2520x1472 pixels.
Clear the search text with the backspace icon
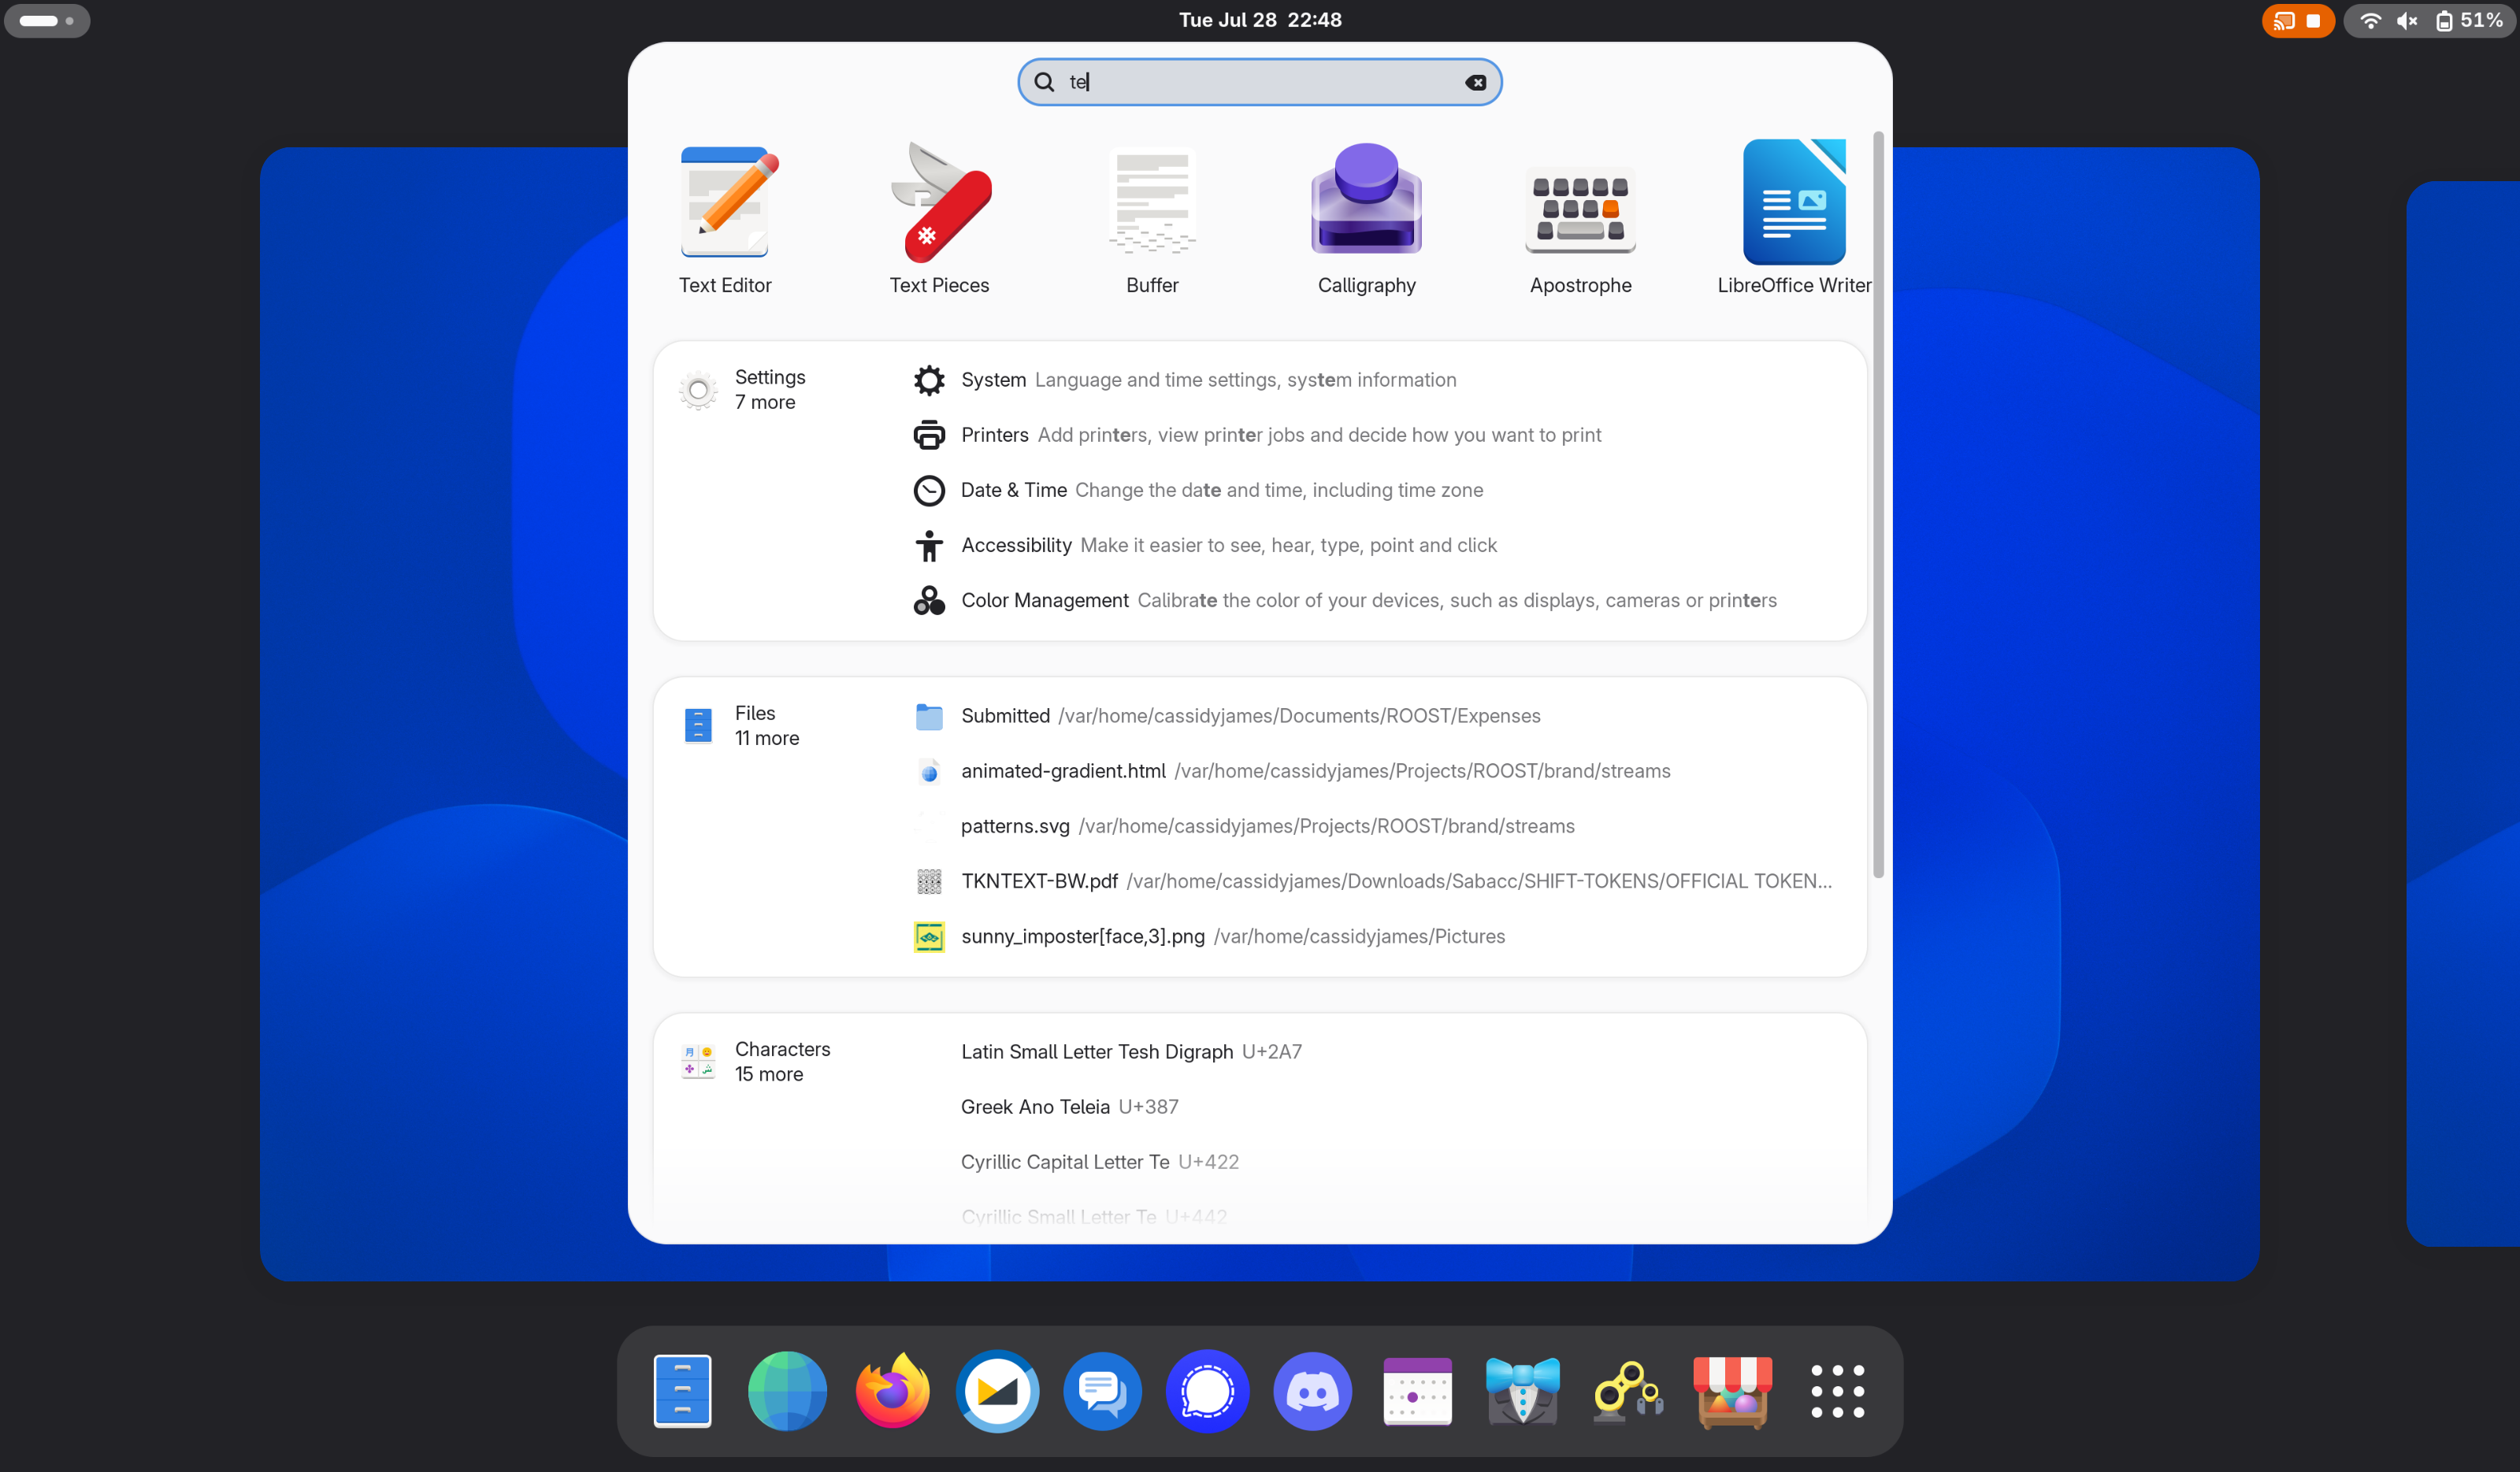click(1475, 82)
